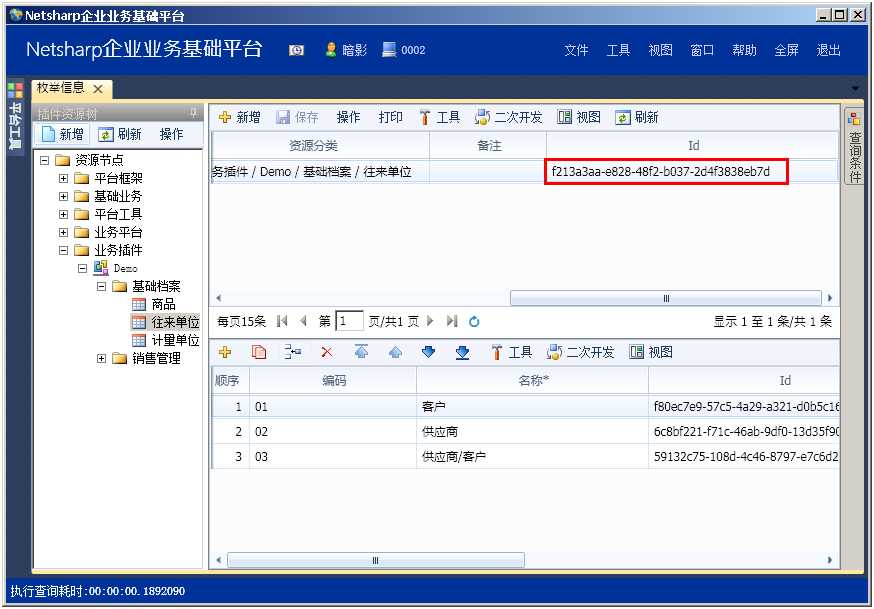Open 工具 in the detail grid toolbar
This screenshot has height=609, width=874.
pos(511,352)
